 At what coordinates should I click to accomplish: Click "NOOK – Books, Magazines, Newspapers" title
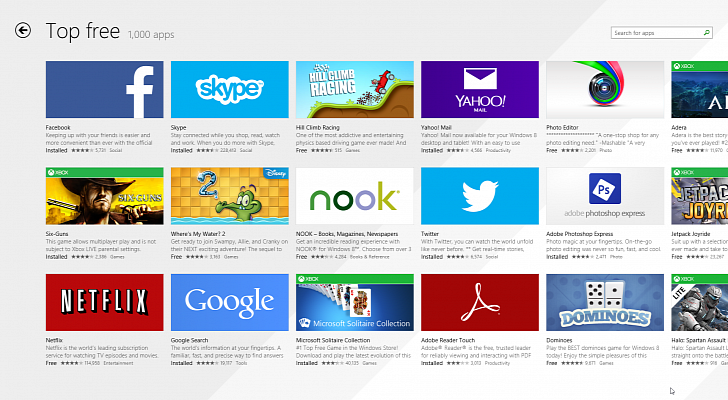click(347, 234)
